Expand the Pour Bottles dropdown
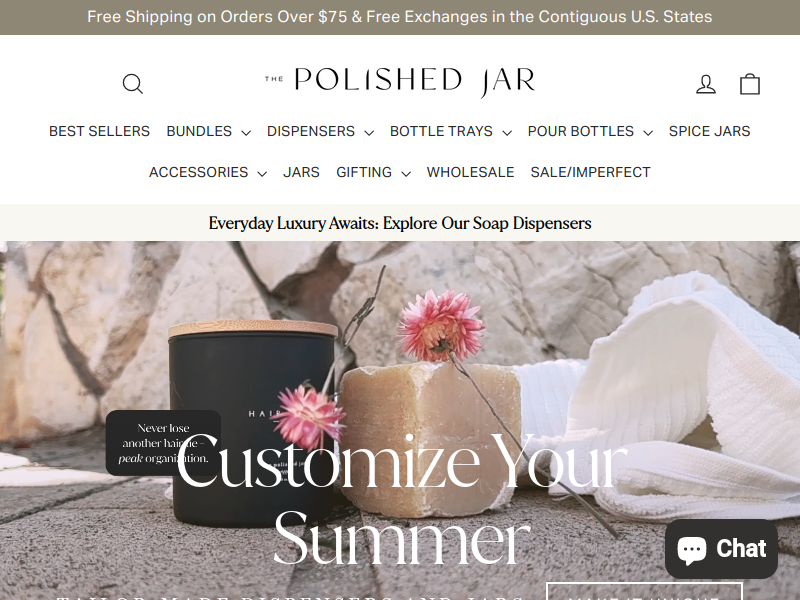Viewport: 800px width, 600px height. [x=590, y=132]
